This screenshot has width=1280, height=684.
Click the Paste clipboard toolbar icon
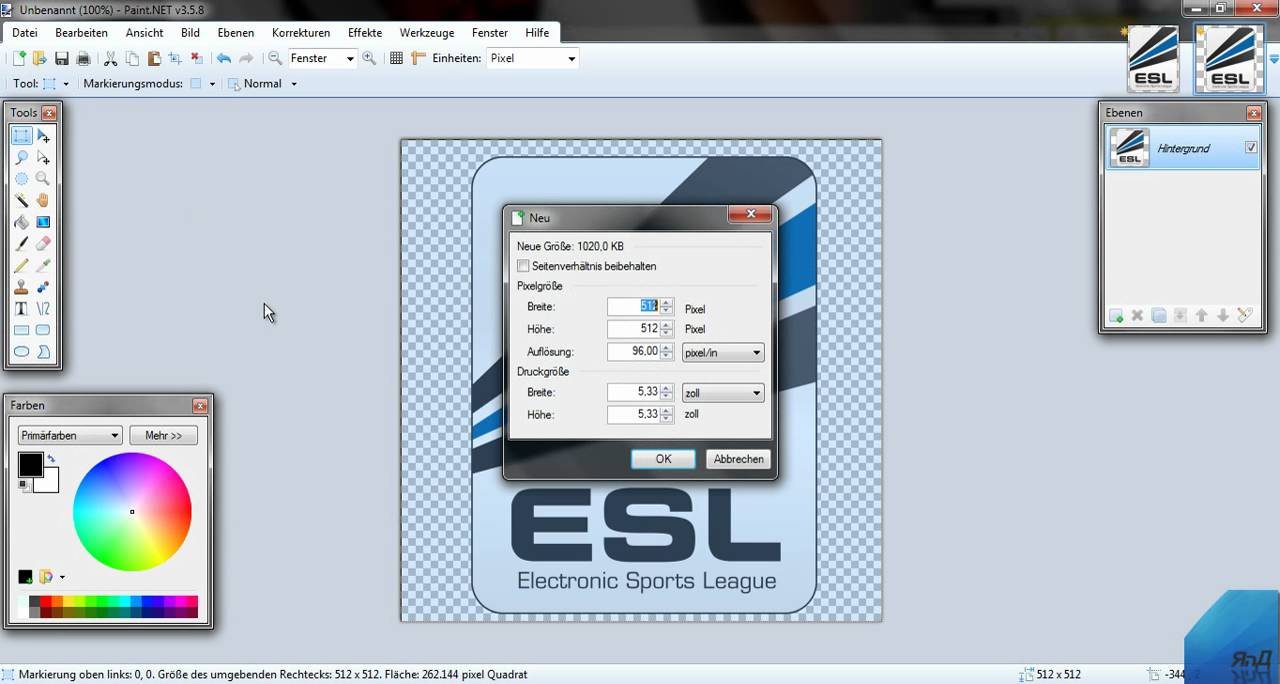[x=154, y=58]
